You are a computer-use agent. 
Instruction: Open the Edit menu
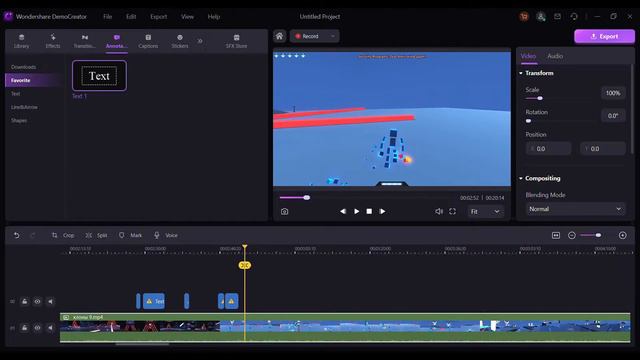[x=131, y=17]
